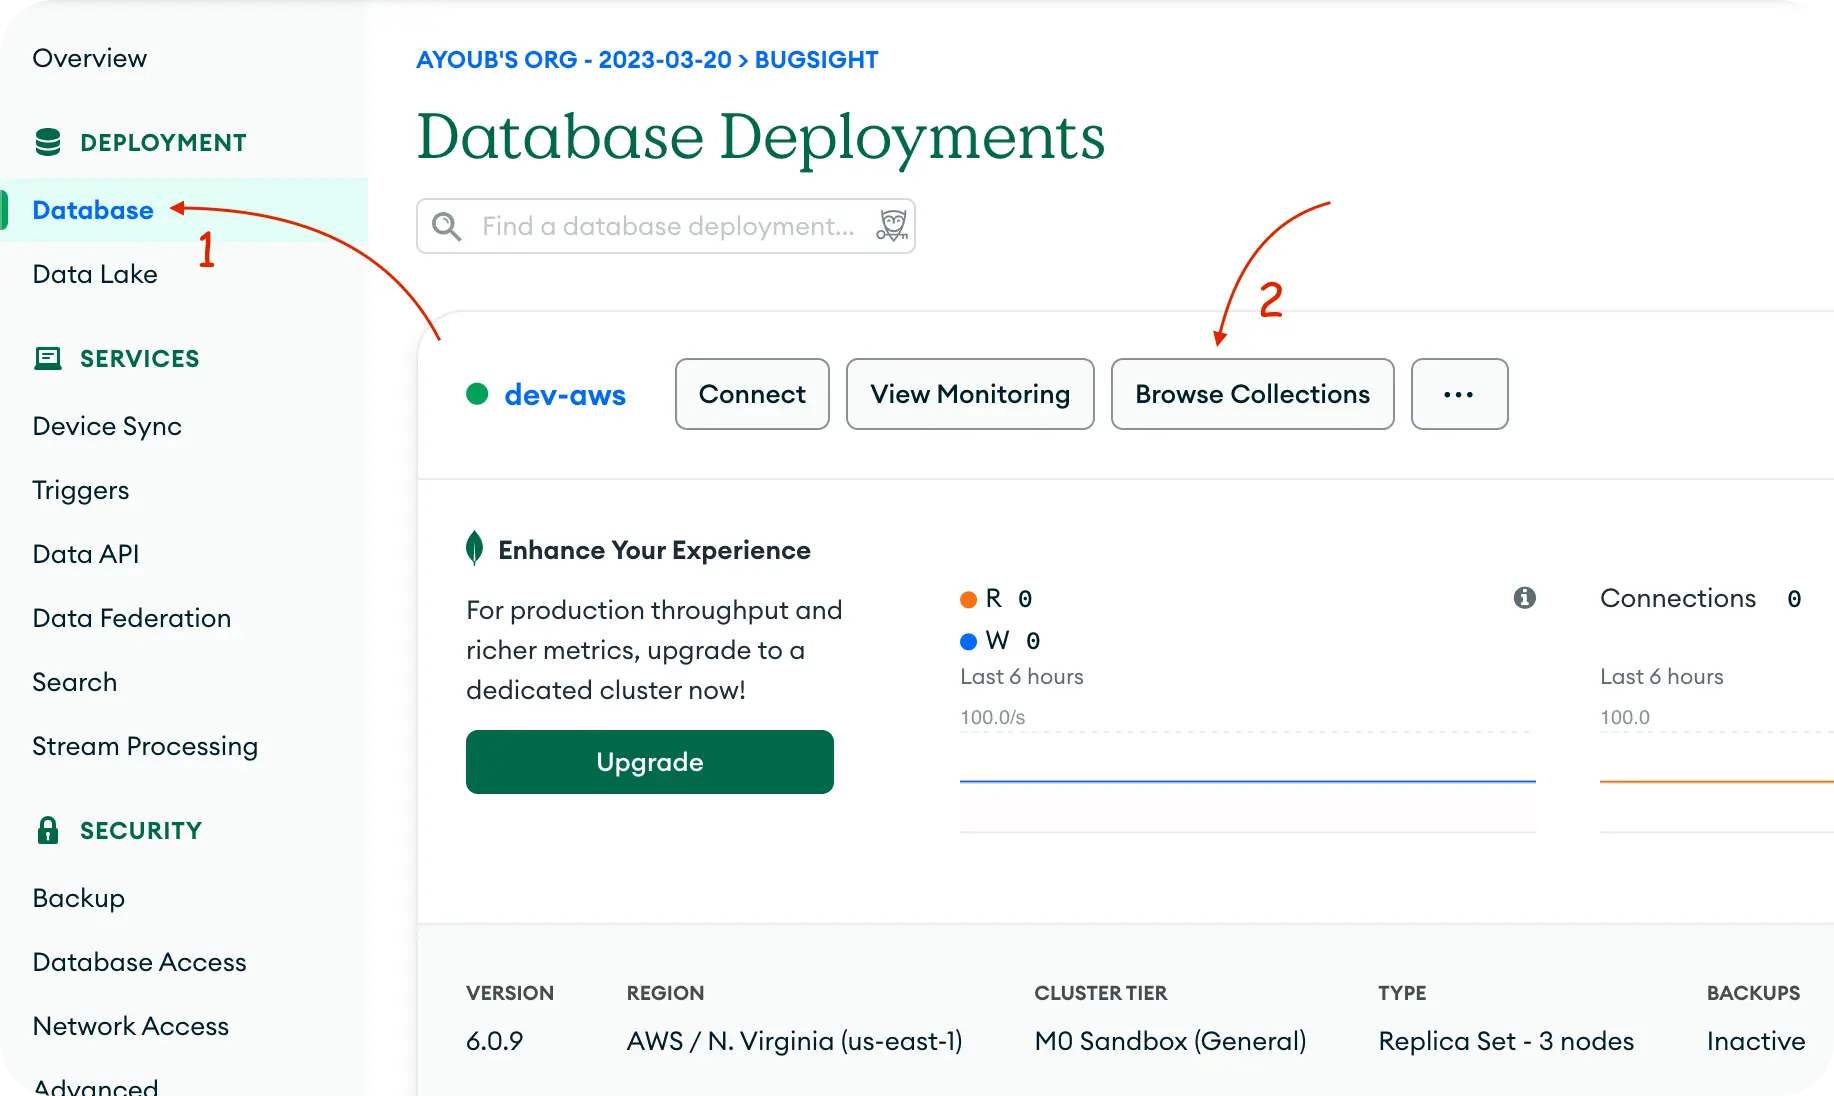1834x1096 pixels.
Task: Click the Security padlock icon
Action: click(x=48, y=830)
